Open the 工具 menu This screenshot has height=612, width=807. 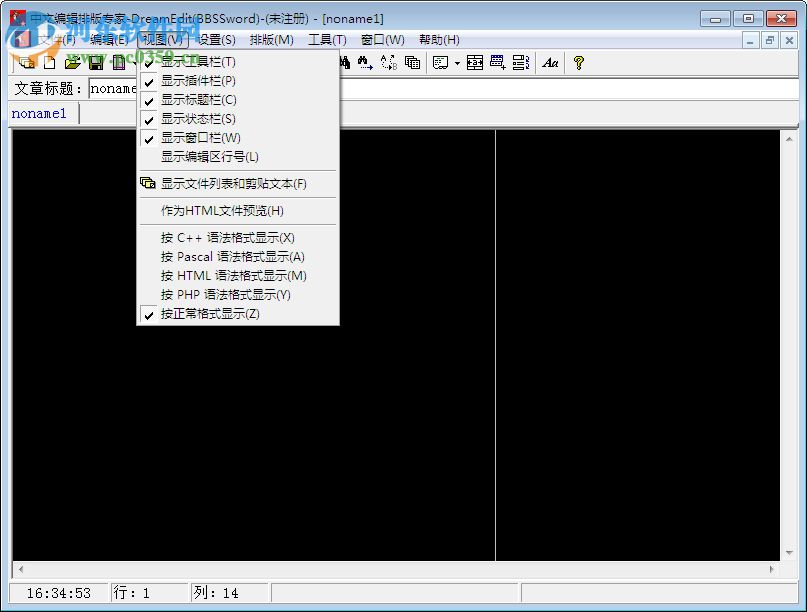(x=329, y=39)
